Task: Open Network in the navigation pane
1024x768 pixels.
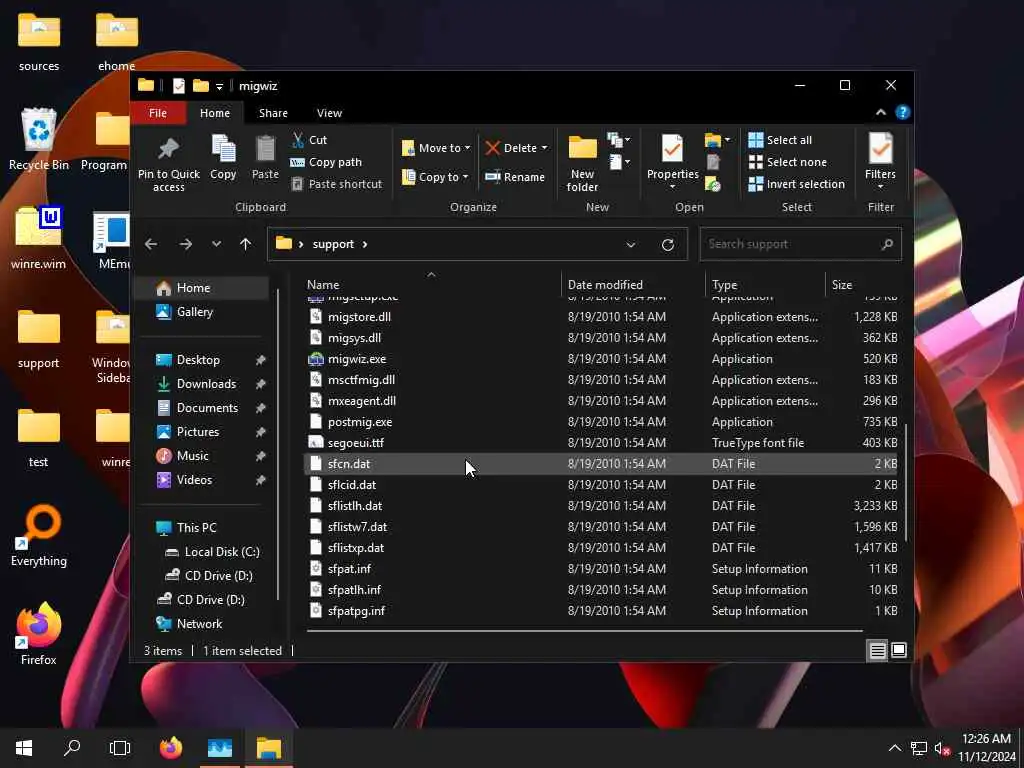Action: click(201, 624)
